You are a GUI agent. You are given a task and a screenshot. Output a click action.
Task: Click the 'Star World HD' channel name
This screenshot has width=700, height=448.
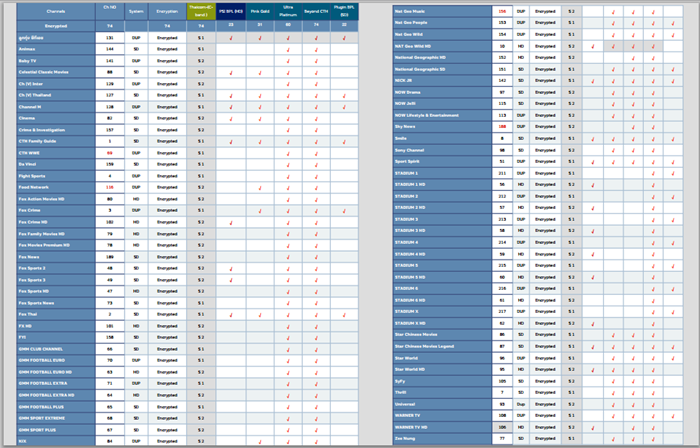(442, 369)
